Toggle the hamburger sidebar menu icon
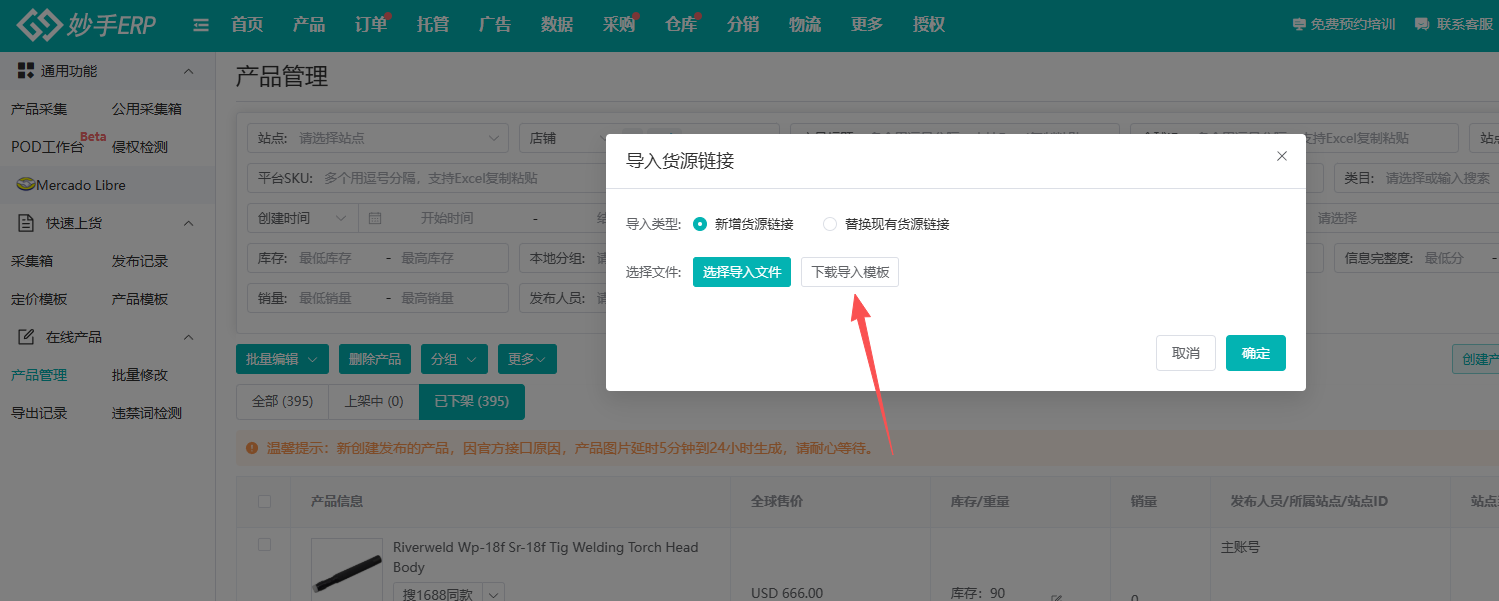1499x601 pixels. pos(201,25)
